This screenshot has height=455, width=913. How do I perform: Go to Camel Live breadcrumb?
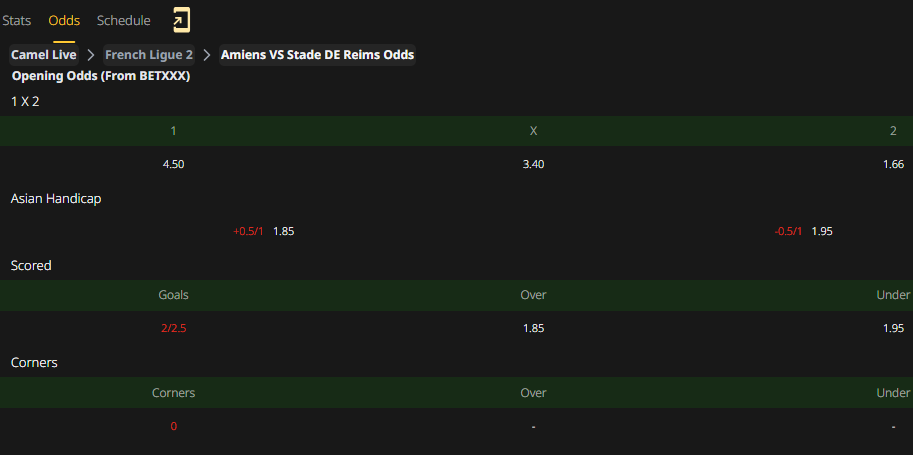[44, 55]
